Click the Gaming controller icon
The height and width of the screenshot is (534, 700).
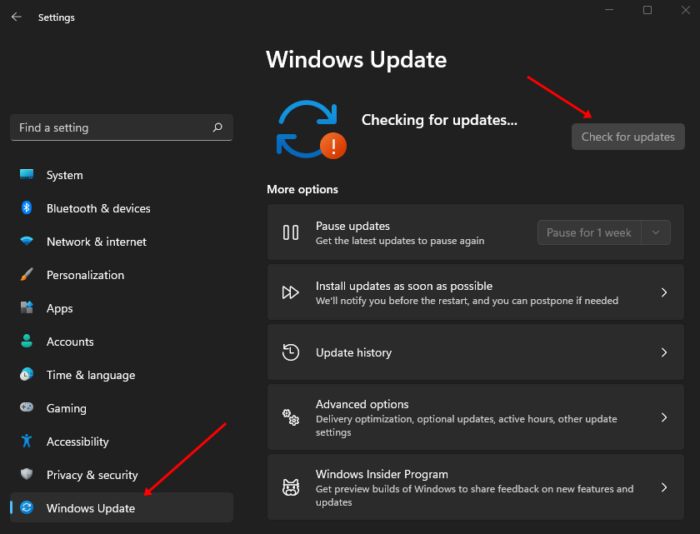coord(27,408)
